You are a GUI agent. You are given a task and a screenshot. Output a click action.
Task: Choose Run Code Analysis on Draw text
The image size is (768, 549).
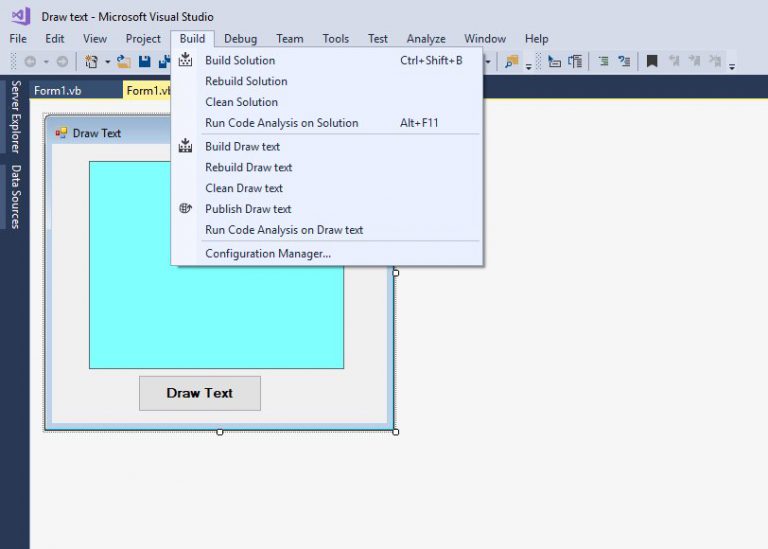tap(327, 230)
